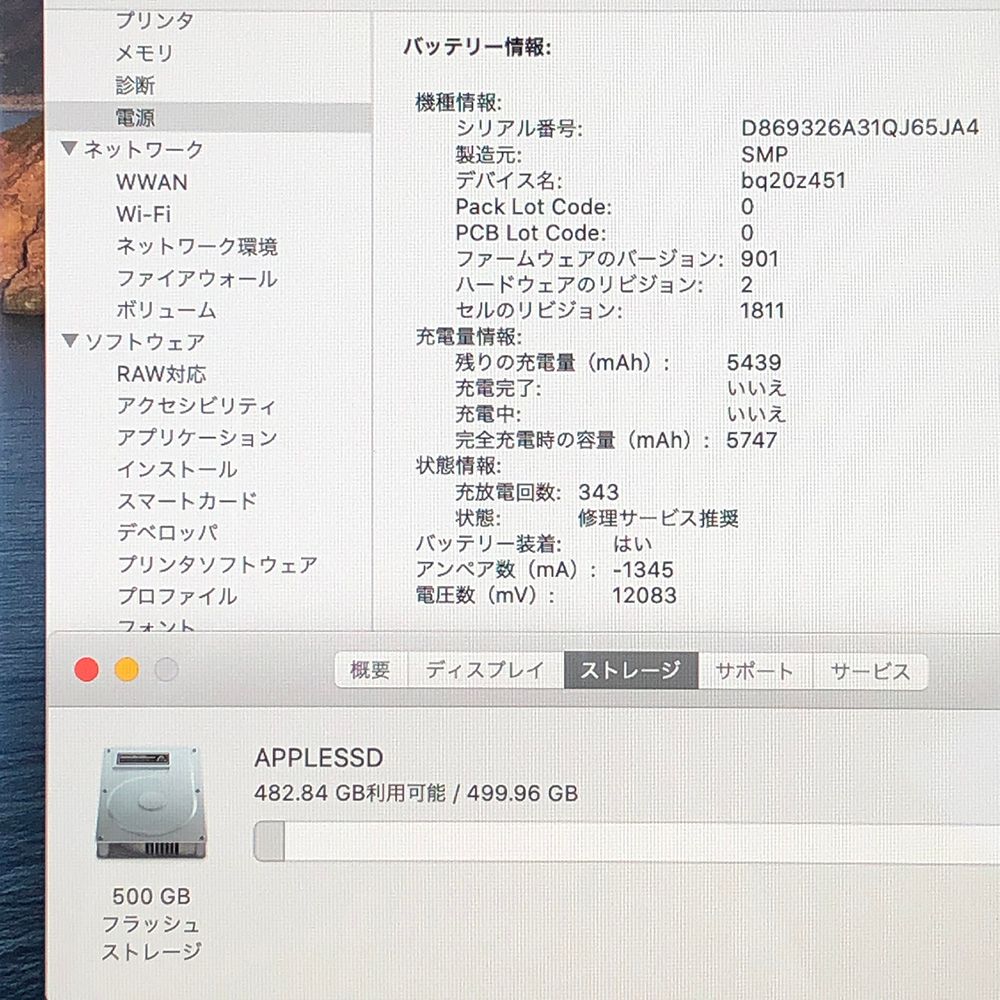Select the ネットワーク category row
The height and width of the screenshot is (1000, 1000).
pyautogui.click(x=144, y=149)
